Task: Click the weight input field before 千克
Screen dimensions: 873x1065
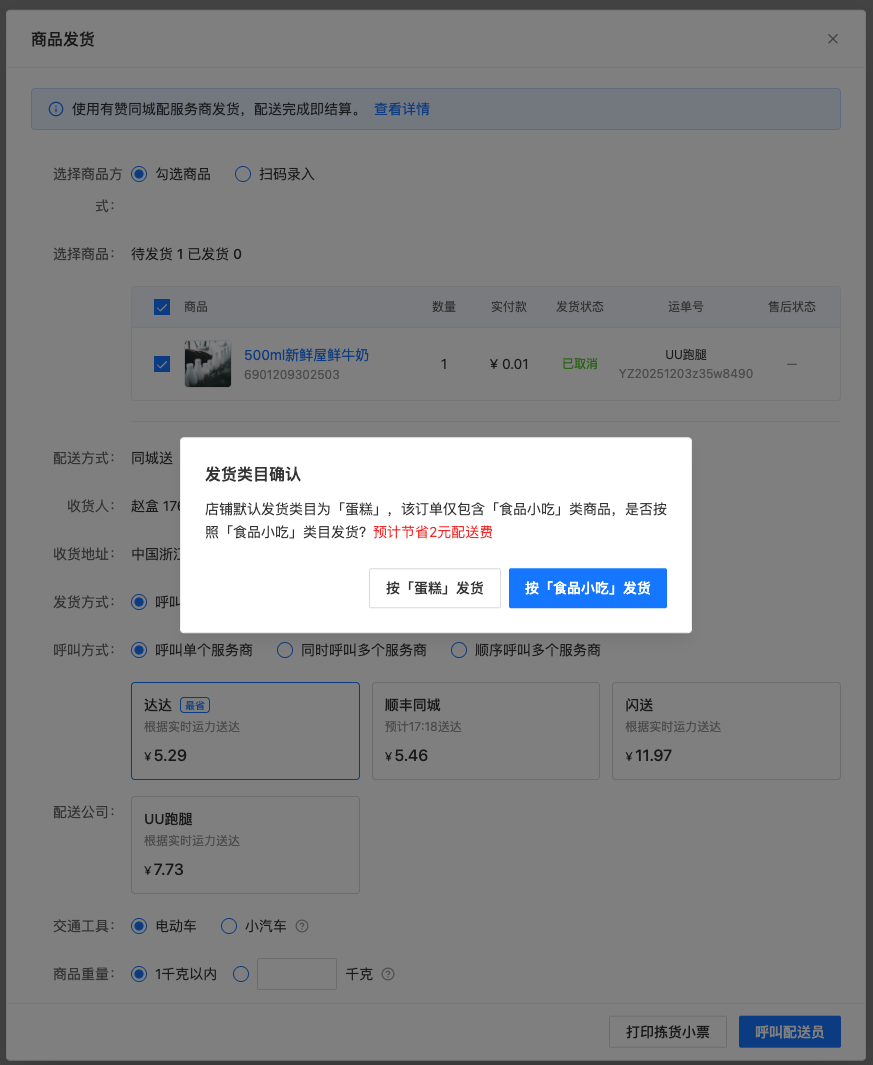Action: 297,974
